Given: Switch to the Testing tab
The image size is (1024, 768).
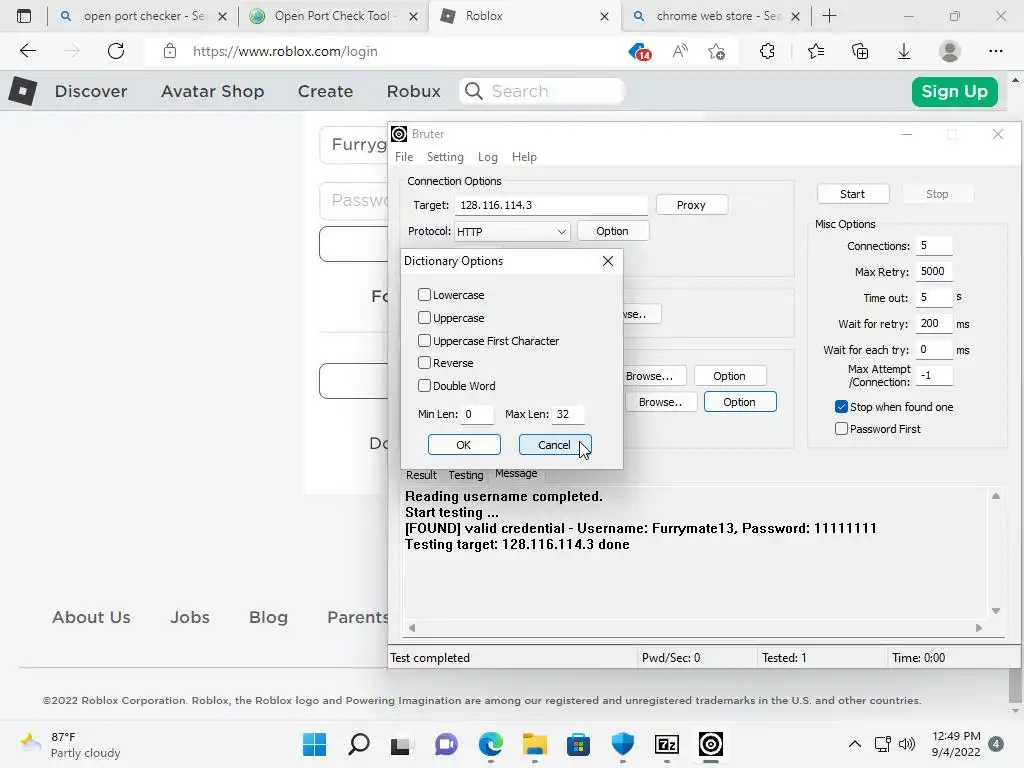Looking at the screenshot, I should coord(466,475).
